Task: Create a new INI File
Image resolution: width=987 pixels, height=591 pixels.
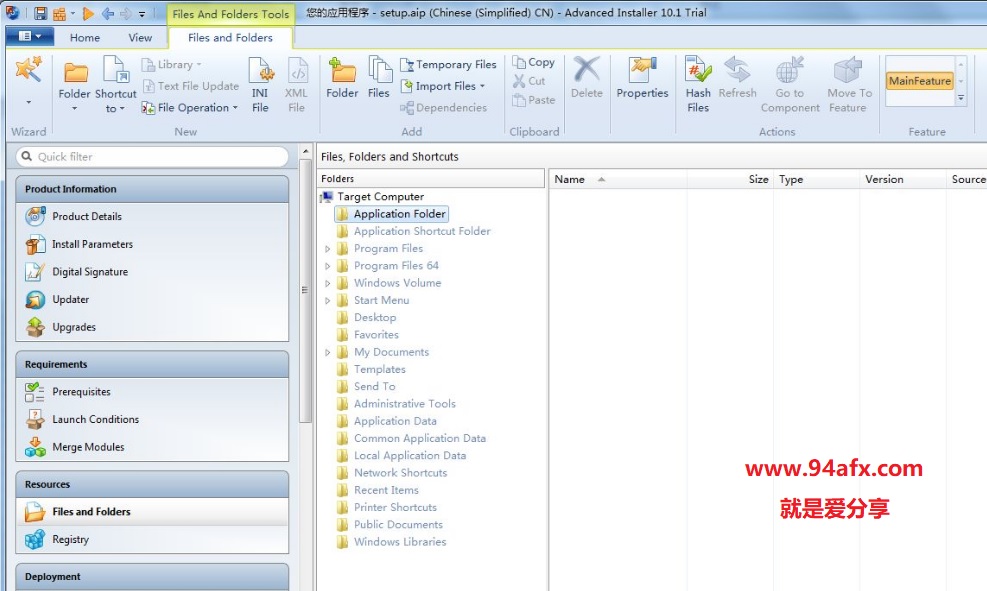Action: [x=261, y=85]
